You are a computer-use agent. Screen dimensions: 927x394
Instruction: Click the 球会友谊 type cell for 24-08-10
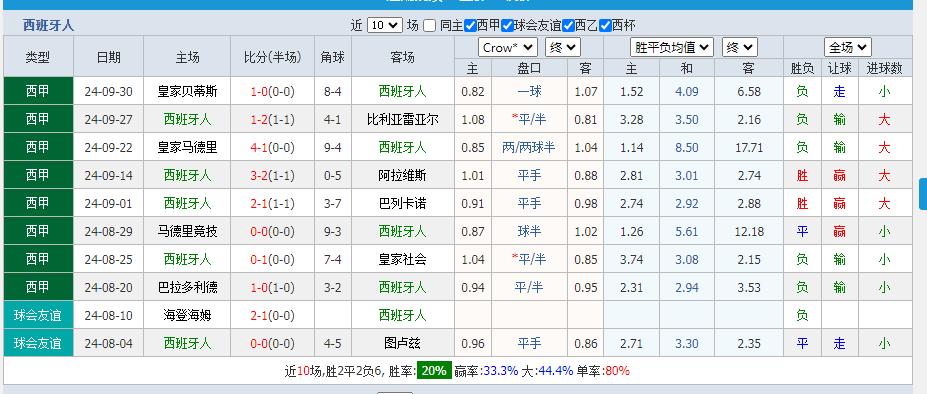click(38, 315)
